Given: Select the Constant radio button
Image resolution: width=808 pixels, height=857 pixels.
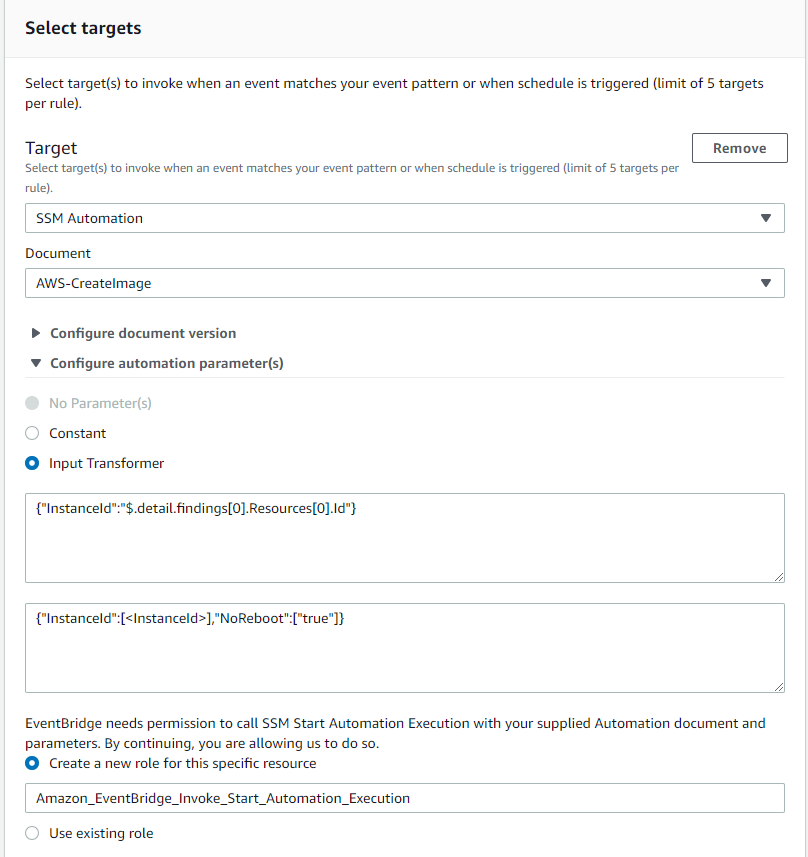Looking at the screenshot, I should pos(33,433).
